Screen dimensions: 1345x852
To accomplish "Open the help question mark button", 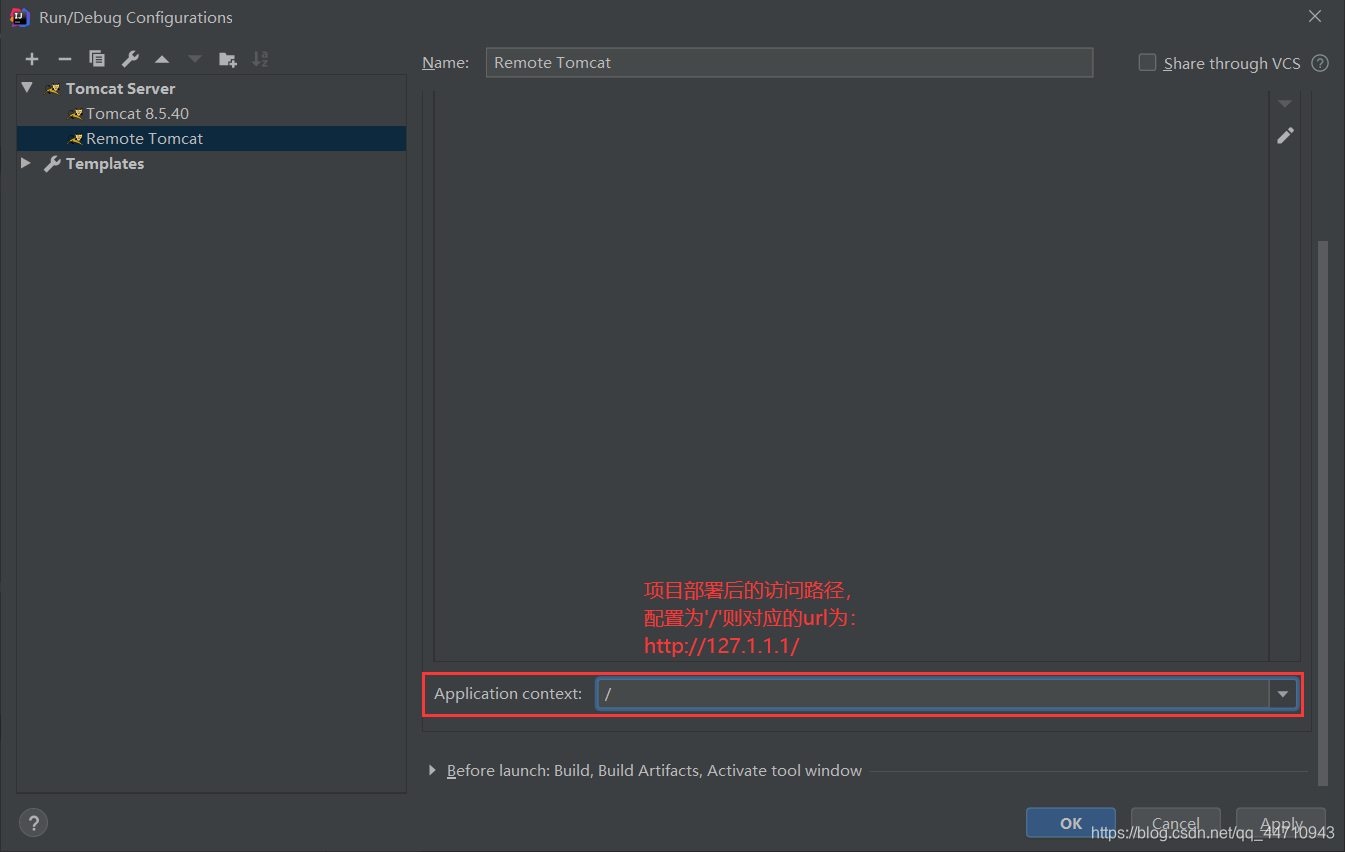I will point(33,823).
